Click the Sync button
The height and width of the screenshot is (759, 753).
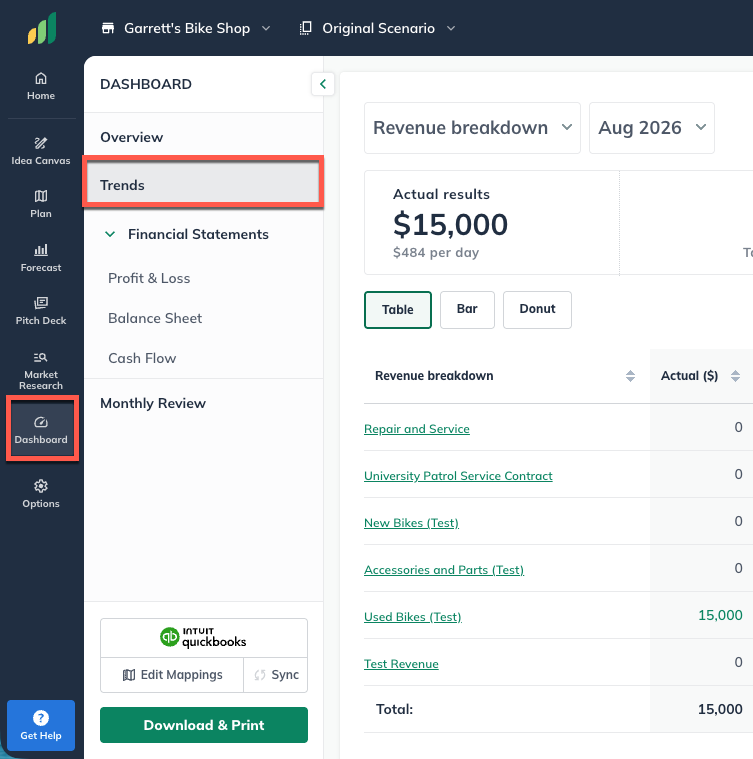pos(276,675)
